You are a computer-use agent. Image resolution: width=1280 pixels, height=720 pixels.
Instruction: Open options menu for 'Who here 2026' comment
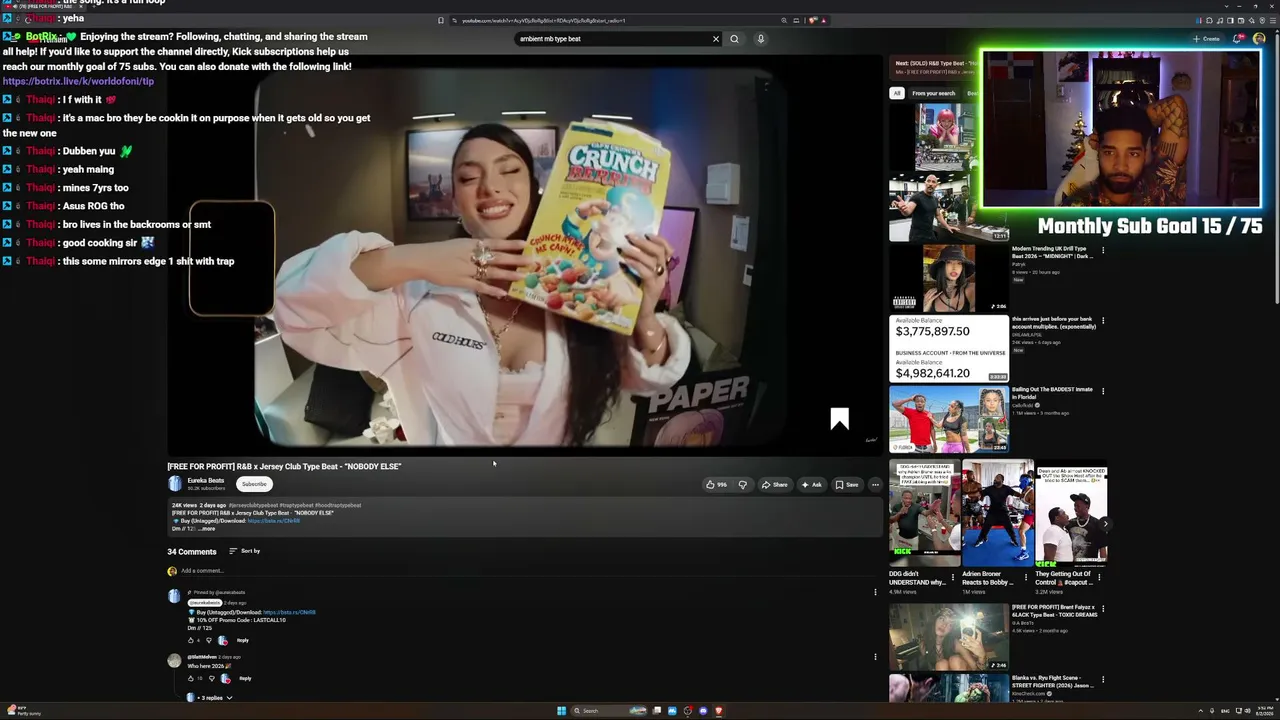click(x=875, y=657)
